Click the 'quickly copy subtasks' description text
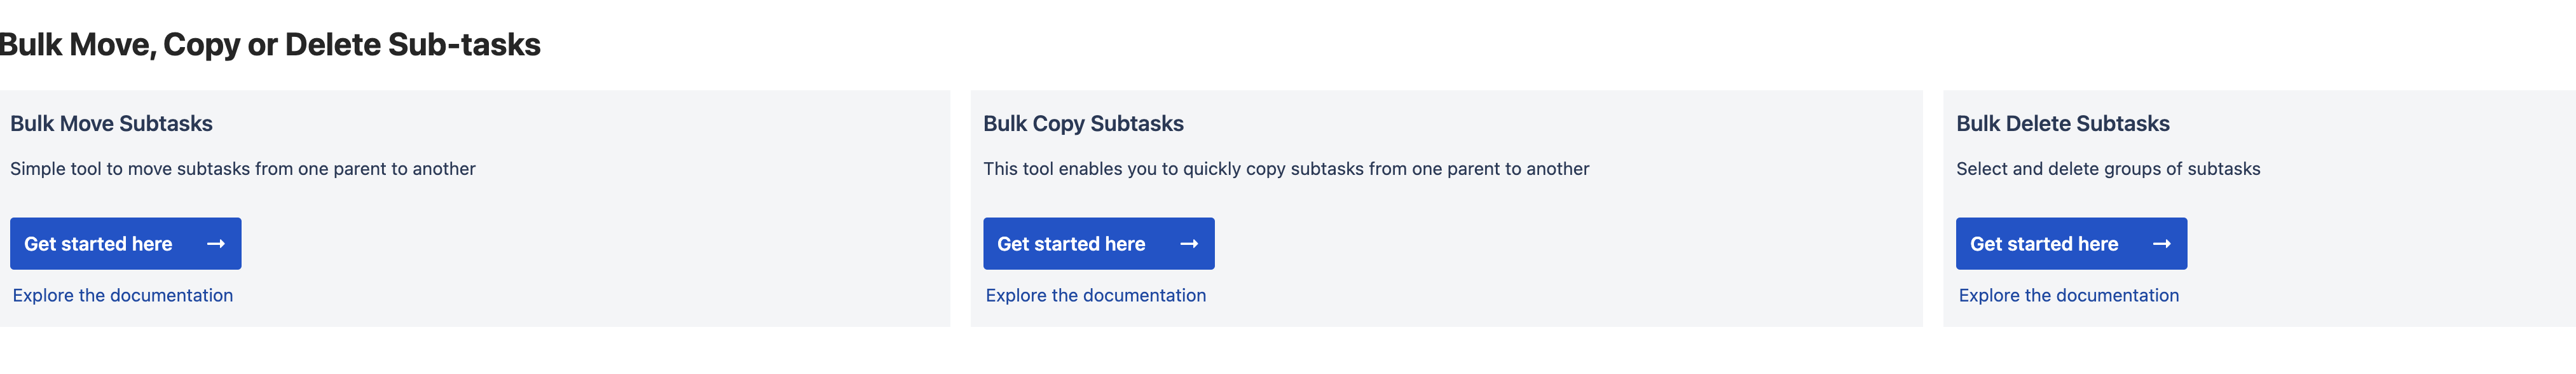The height and width of the screenshot is (374, 2576). tap(1286, 169)
